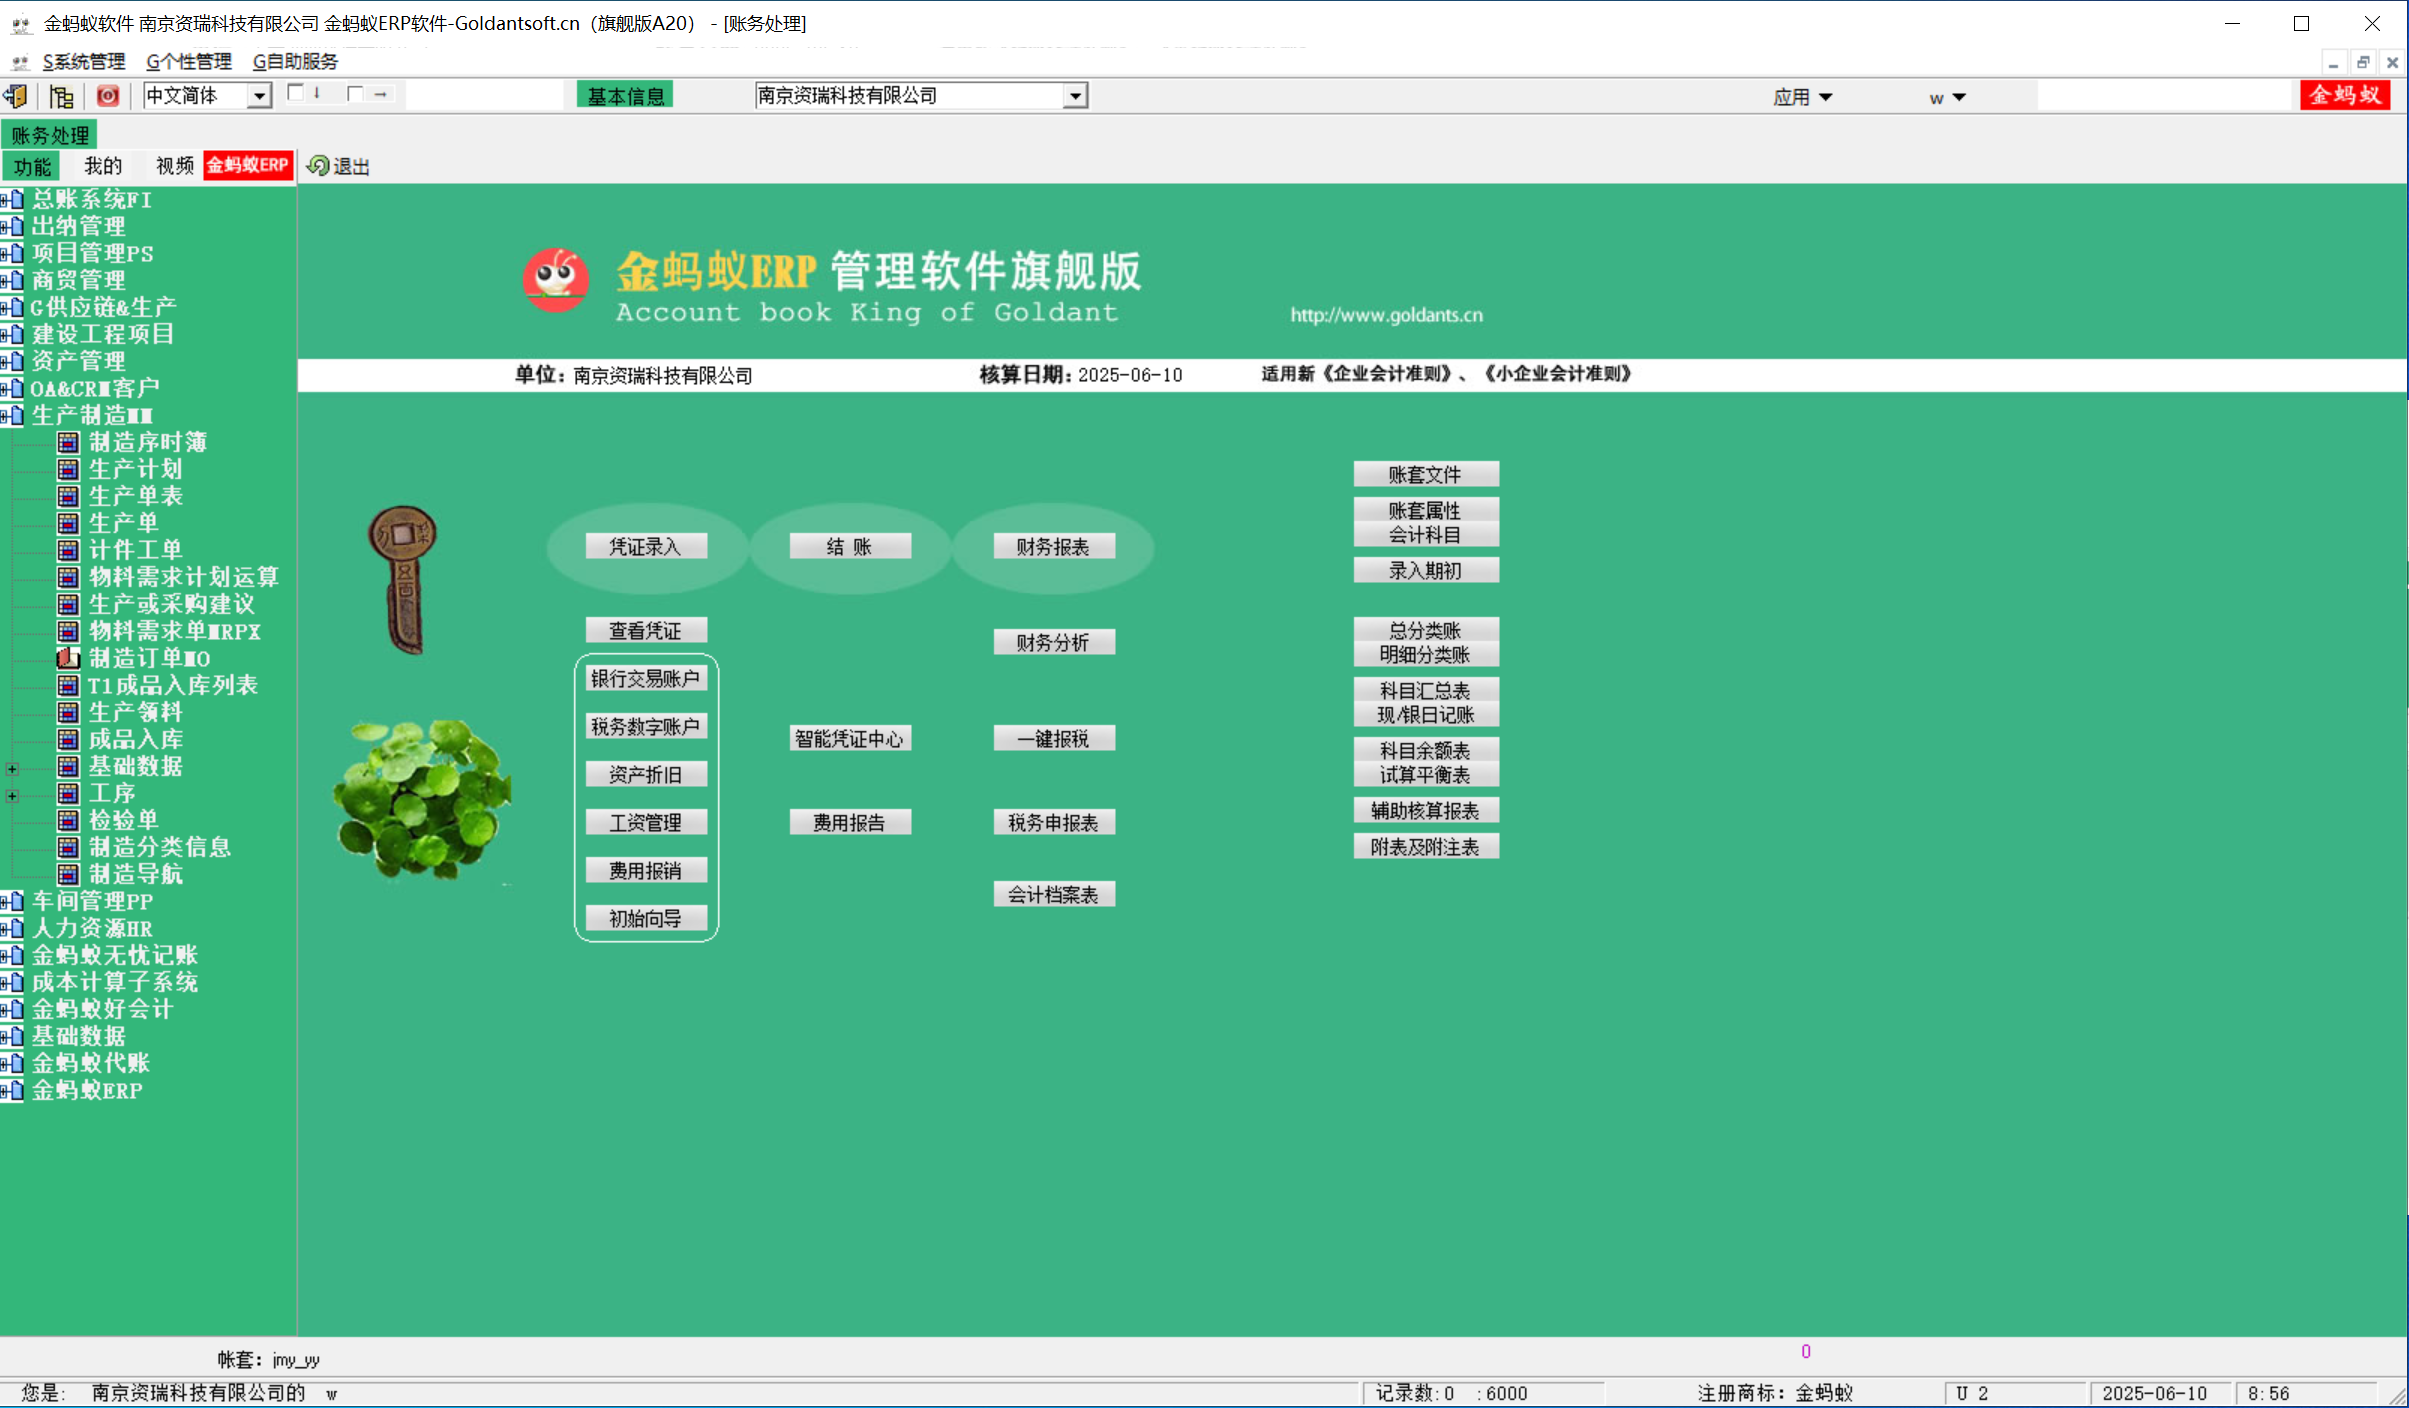This screenshot has width=2409, height=1408.
Task: Click the 结账 button
Action: [850, 546]
